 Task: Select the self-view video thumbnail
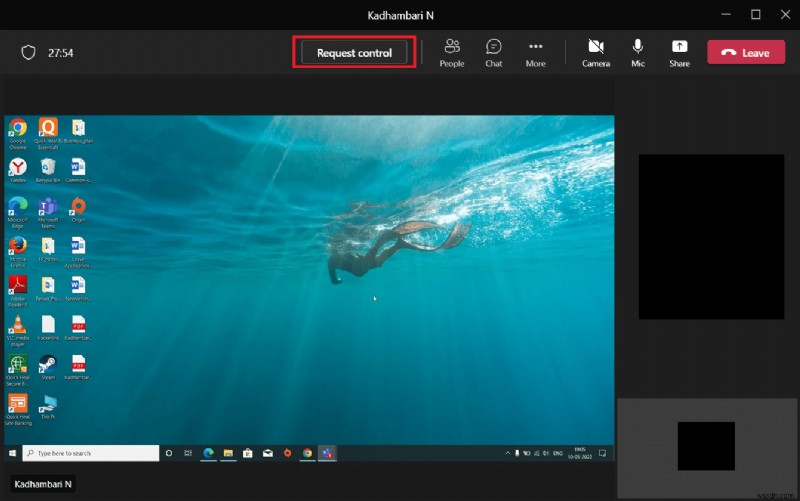(x=706, y=446)
